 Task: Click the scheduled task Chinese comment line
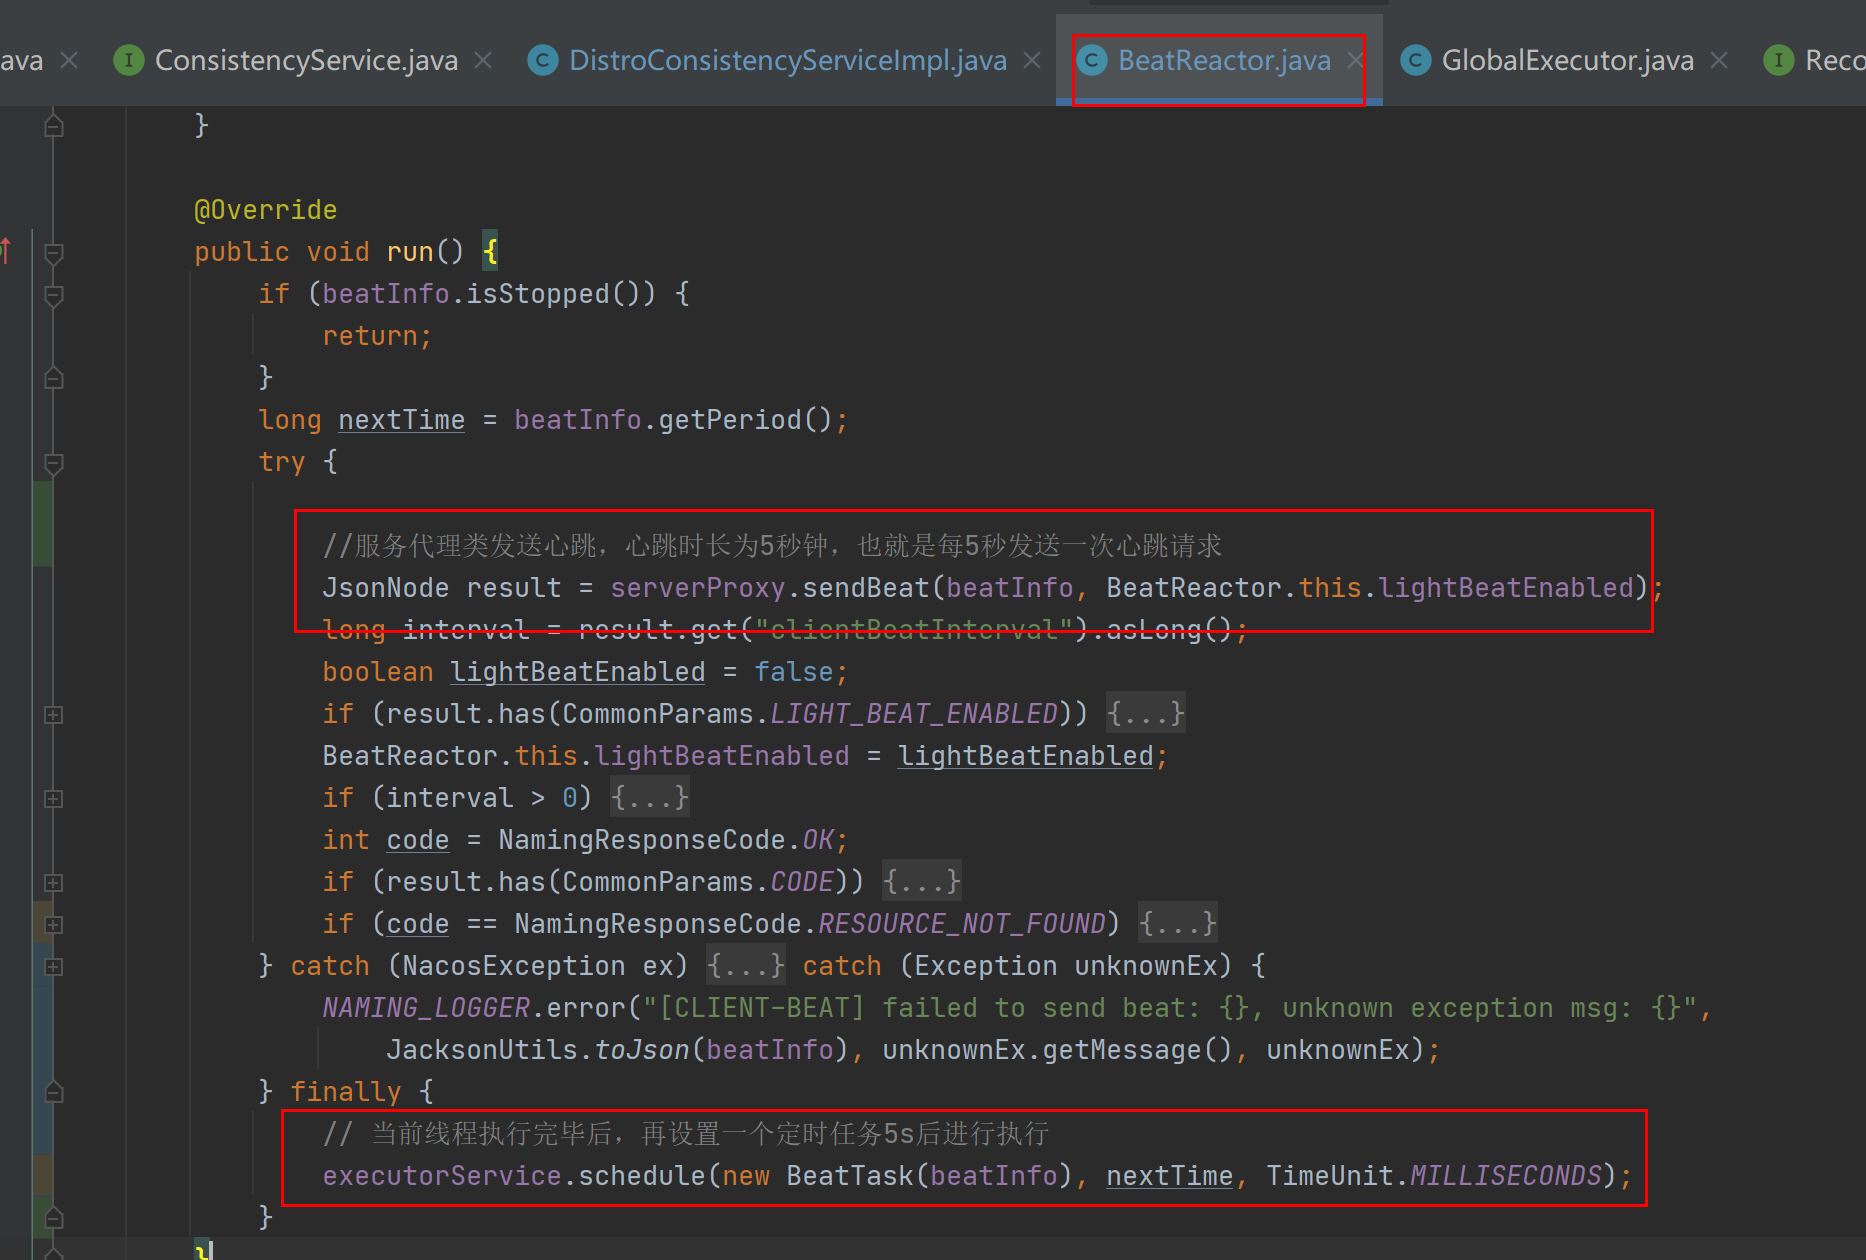point(686,1134)
